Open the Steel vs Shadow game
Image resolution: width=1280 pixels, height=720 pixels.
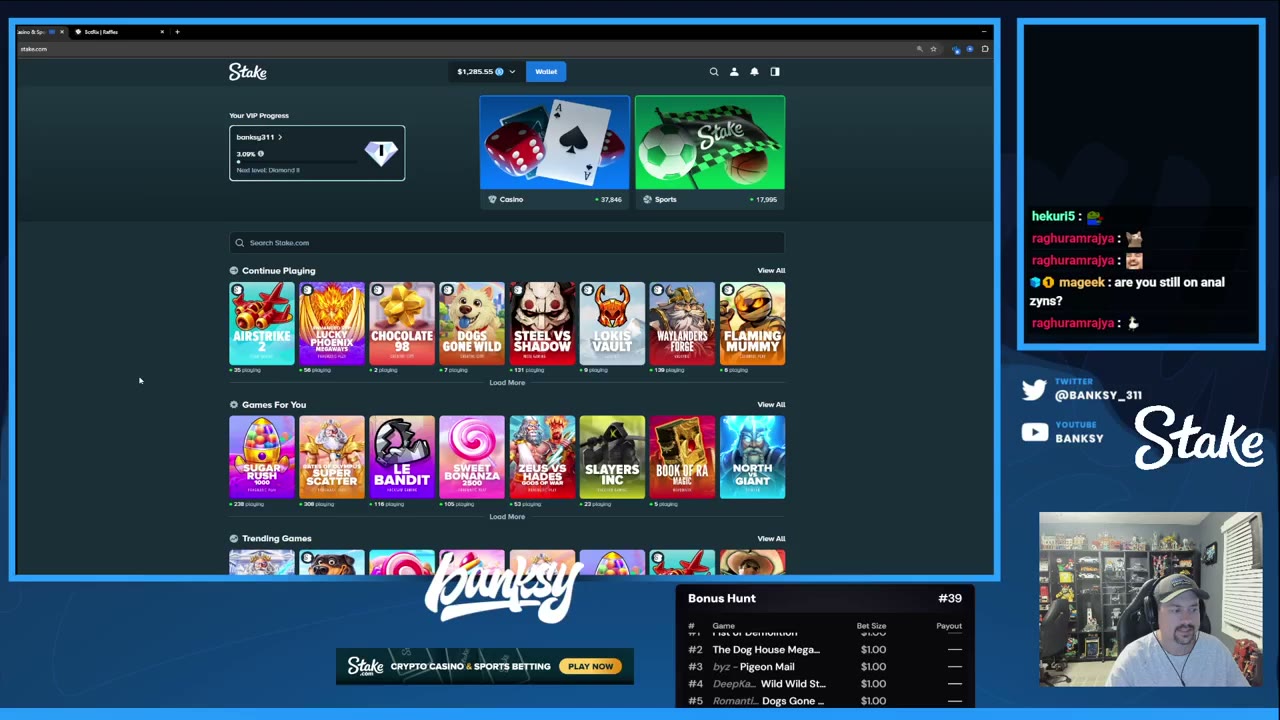point(542,324)
